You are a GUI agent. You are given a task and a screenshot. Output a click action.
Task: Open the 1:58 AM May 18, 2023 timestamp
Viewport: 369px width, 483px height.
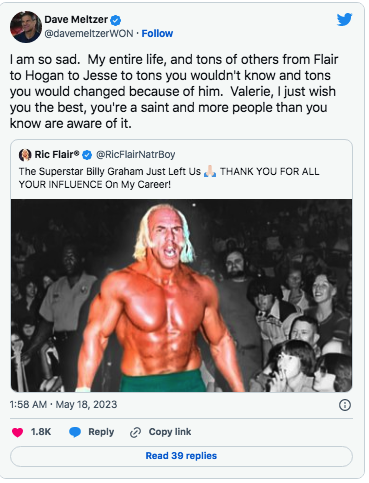click(63, 404)
